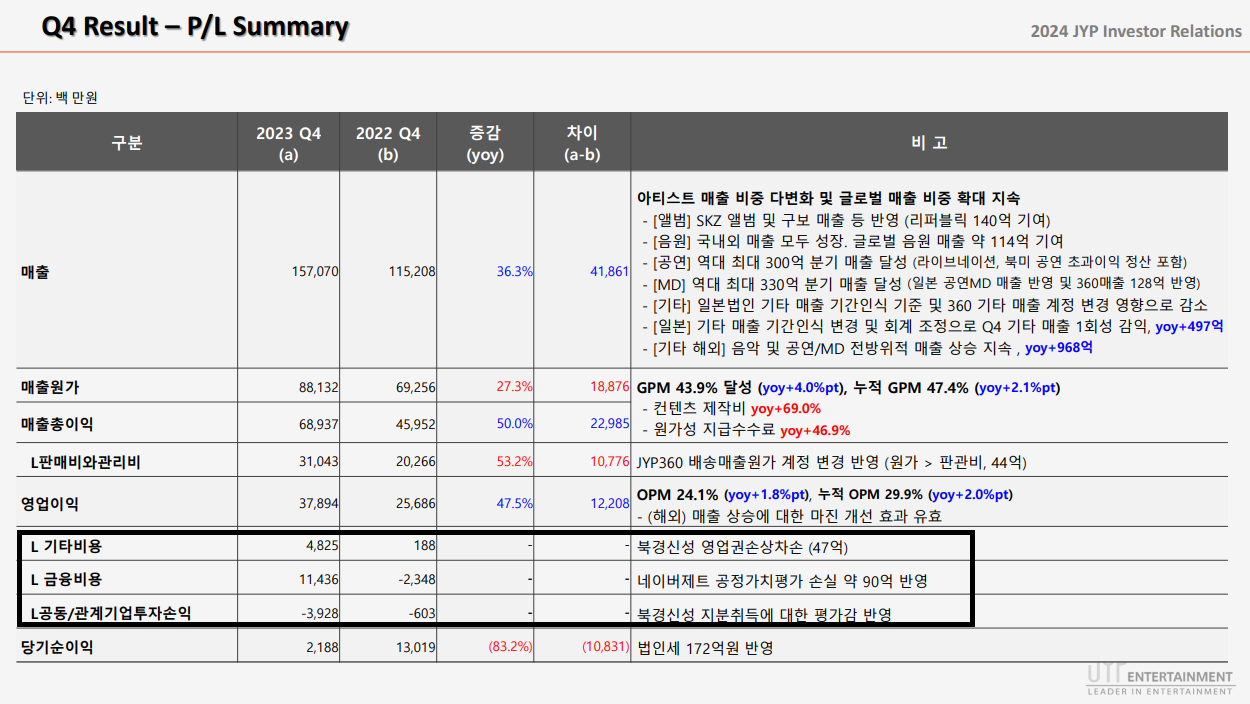Screen dimensions: 1250x704
Task: Click the revenue value 115,208
Action: pos(413,271)
